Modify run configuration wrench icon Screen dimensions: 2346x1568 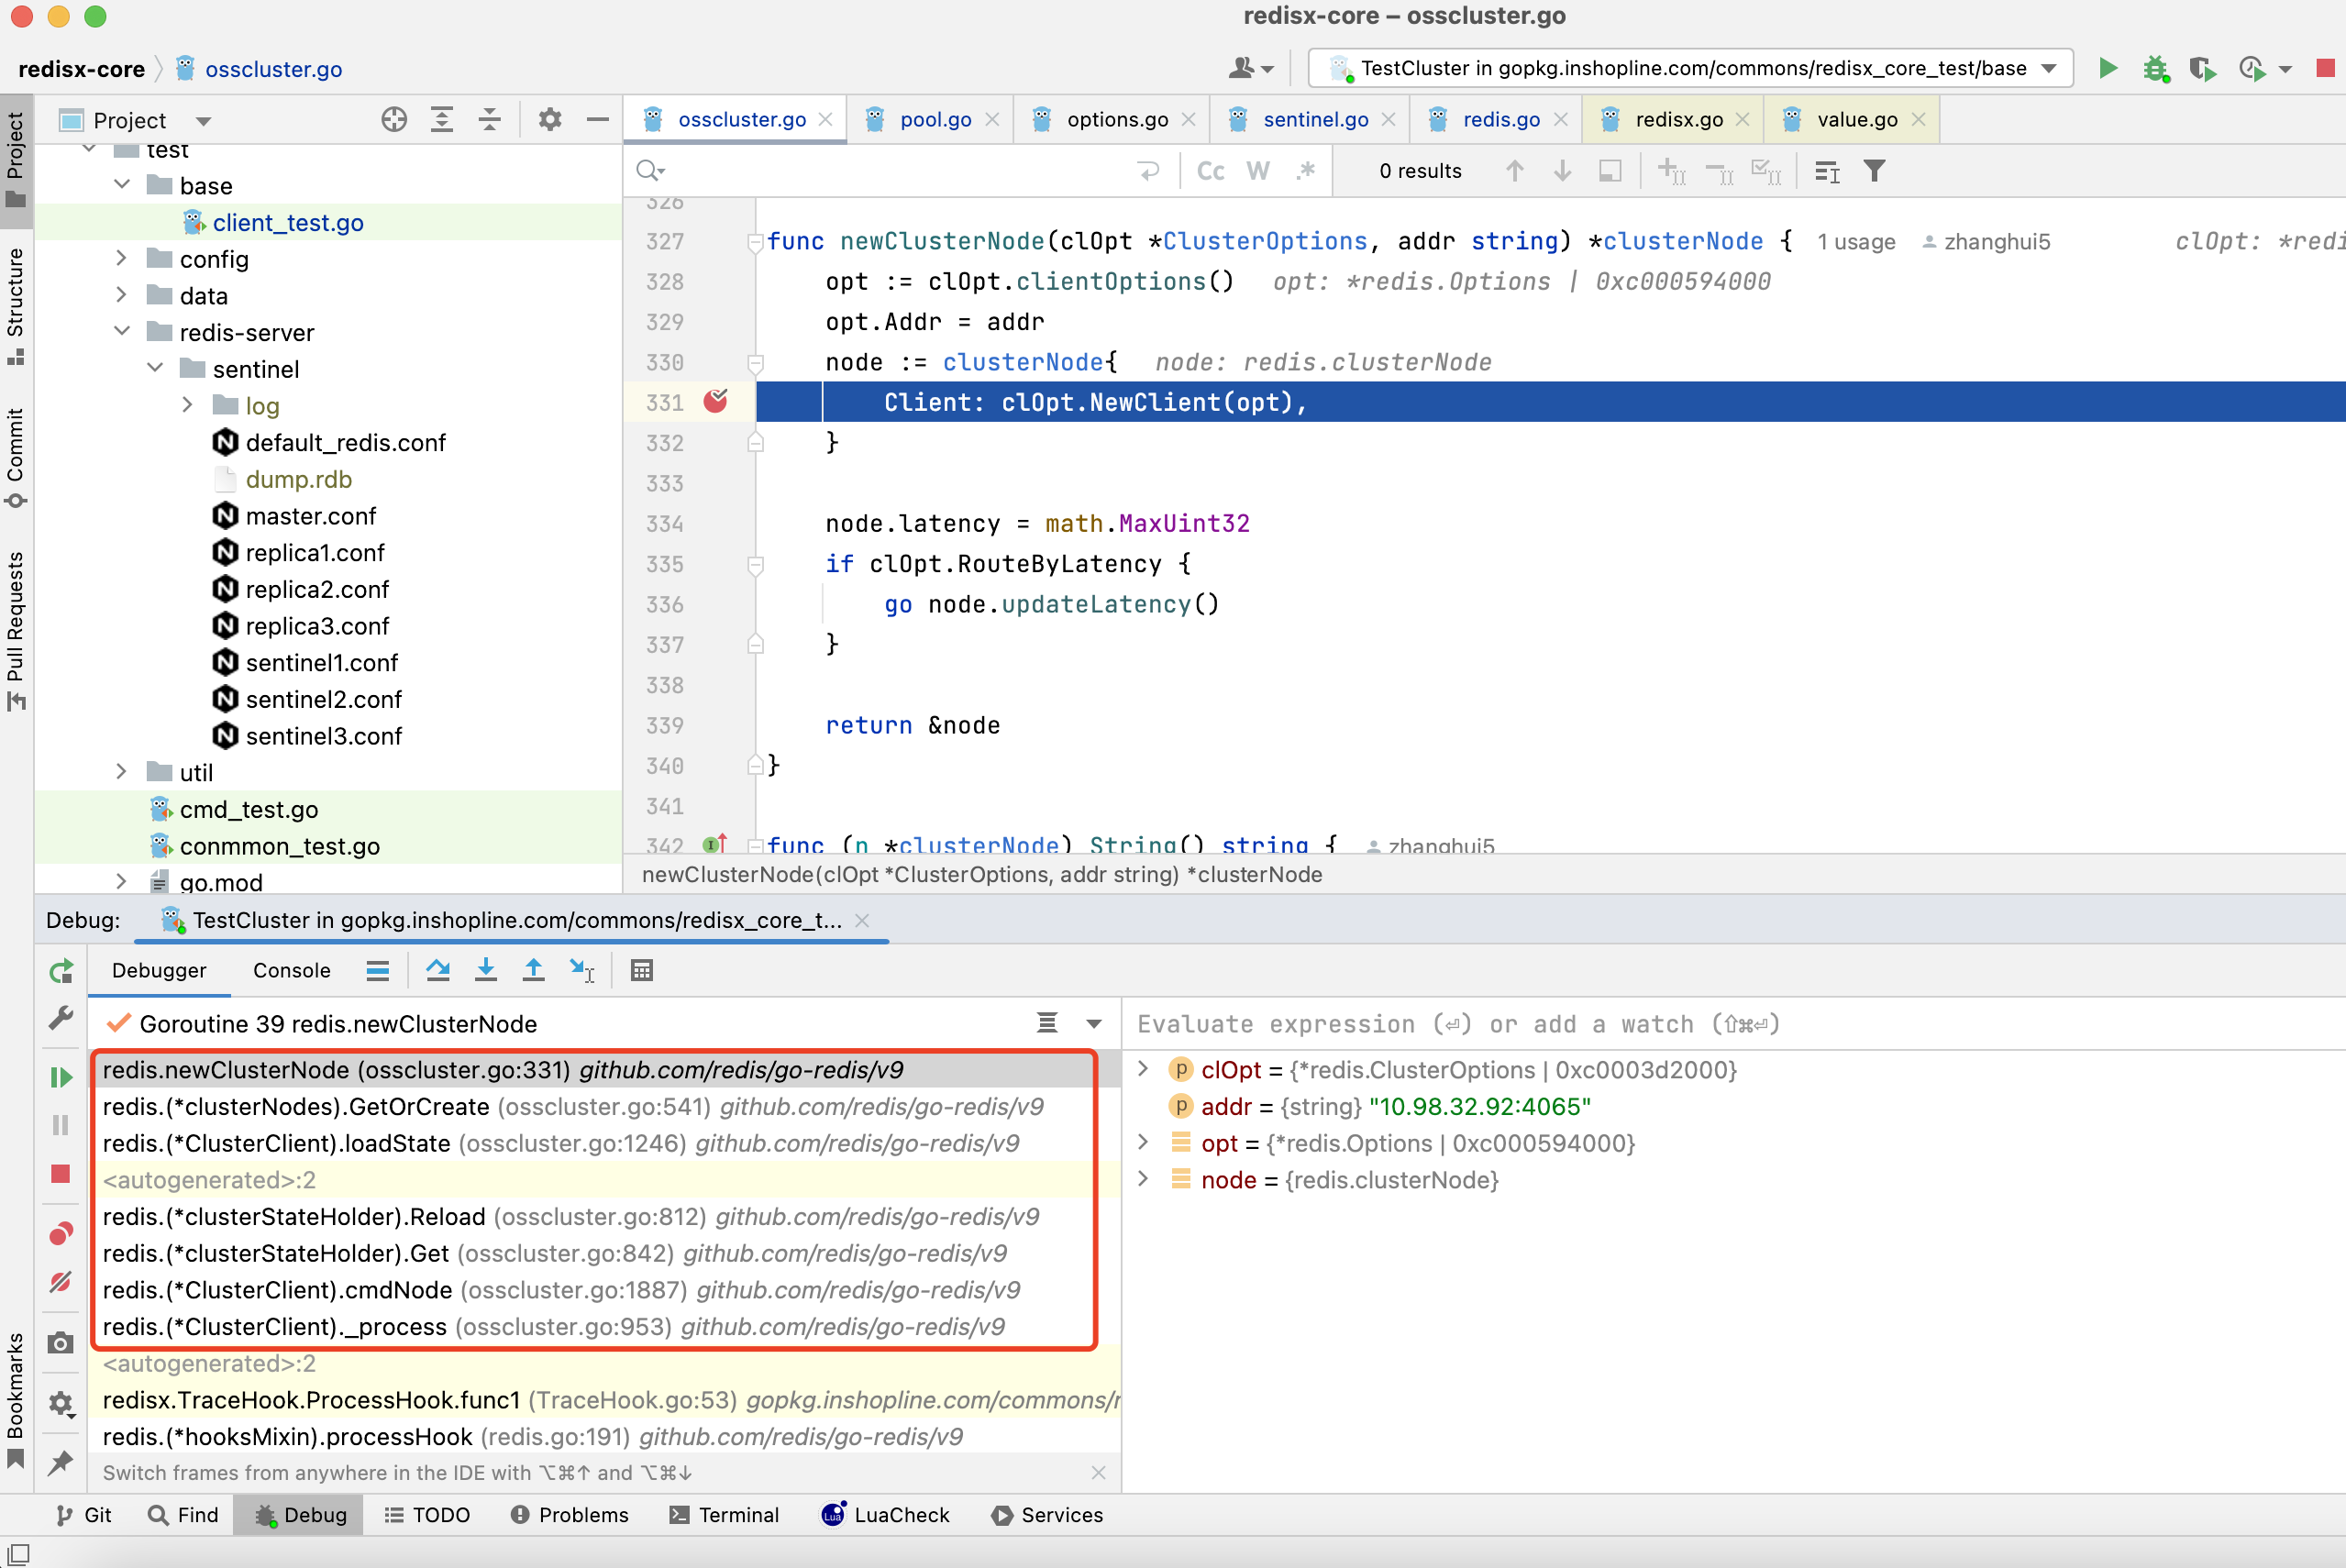point(61,1018)
